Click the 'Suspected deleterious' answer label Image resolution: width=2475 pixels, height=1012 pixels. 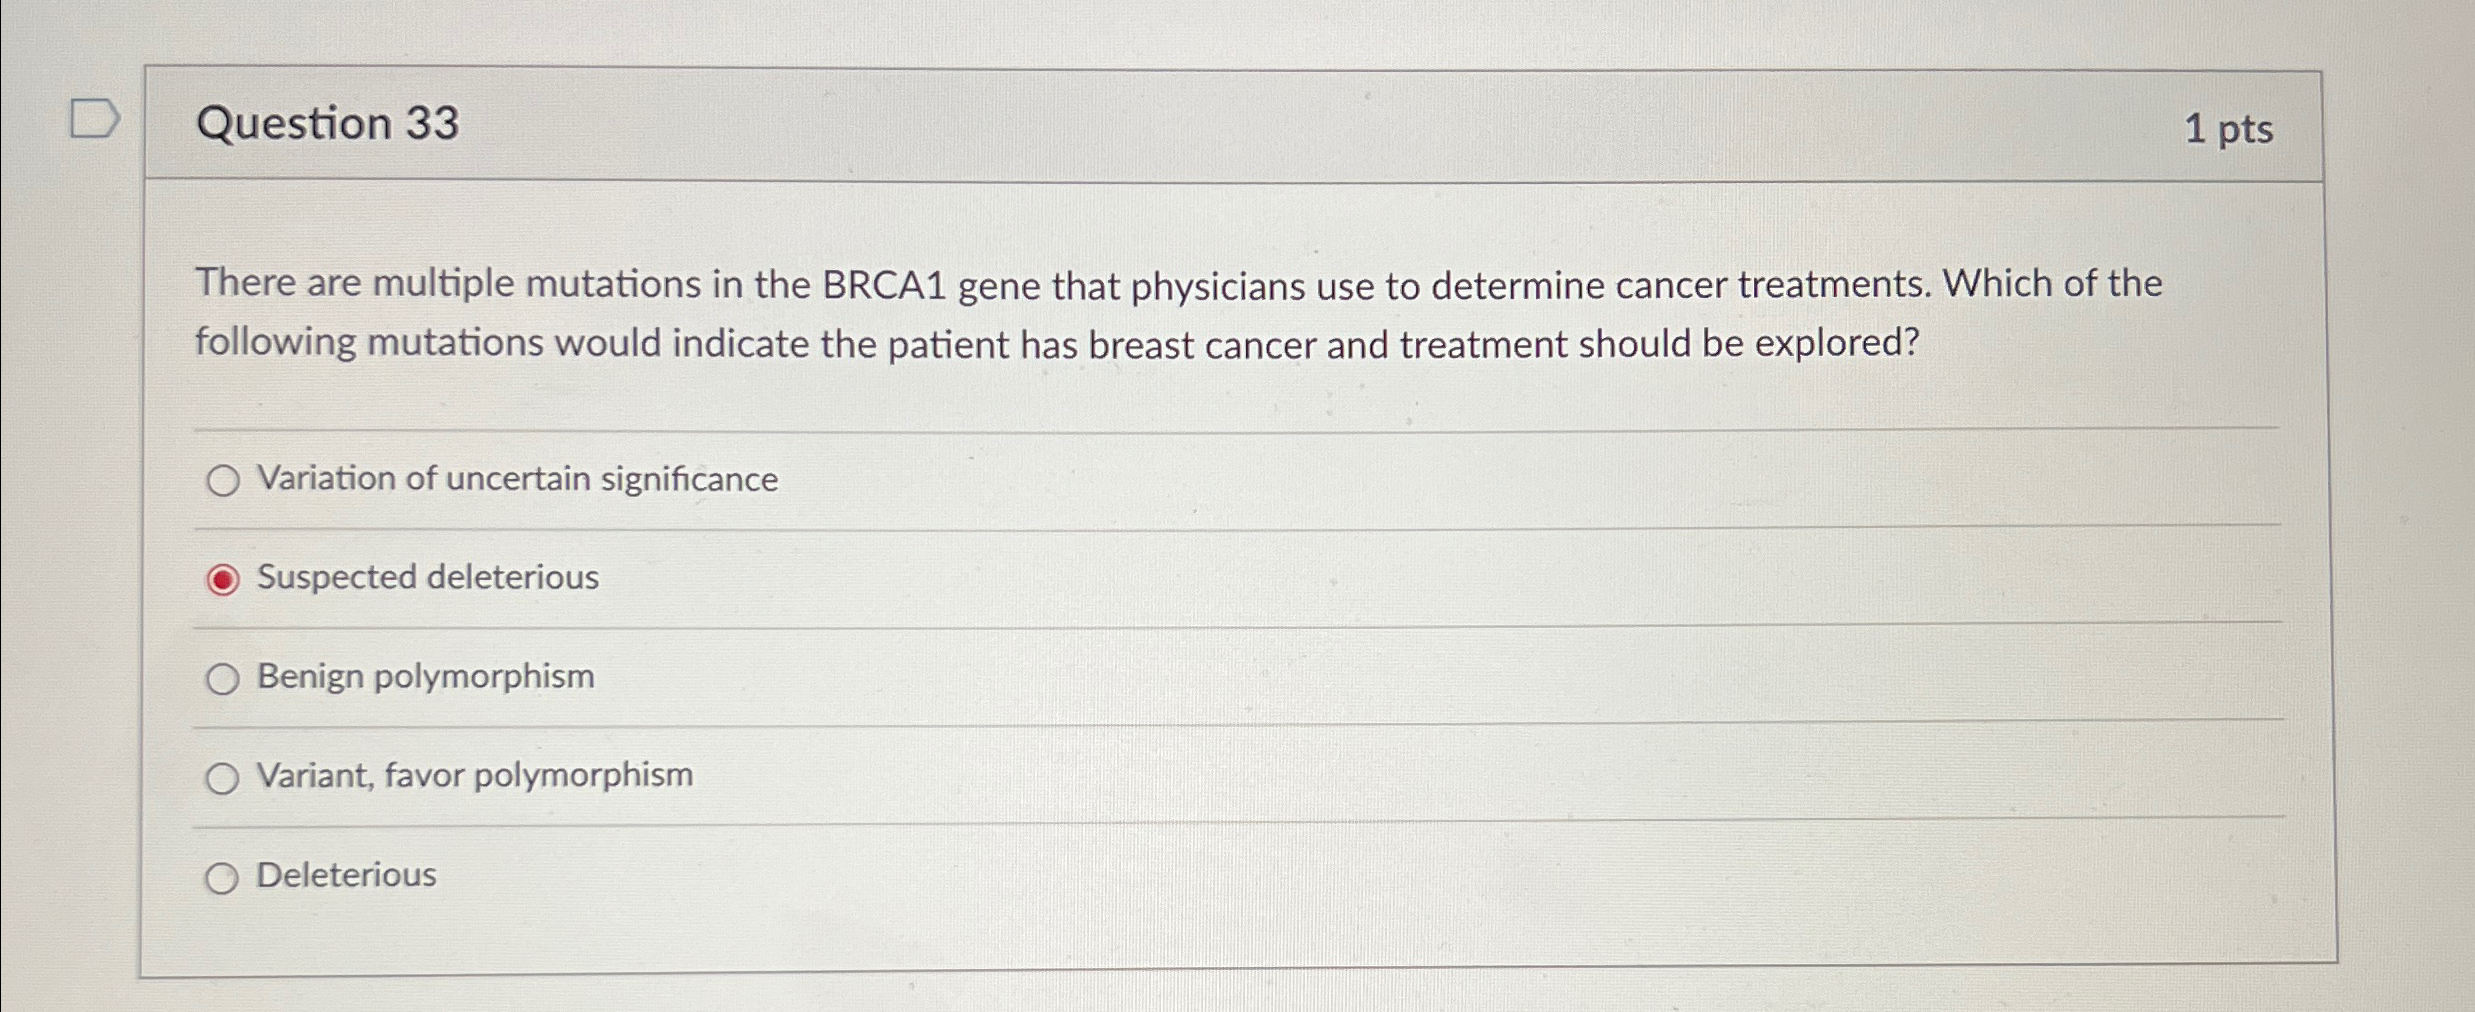point(427,577)
